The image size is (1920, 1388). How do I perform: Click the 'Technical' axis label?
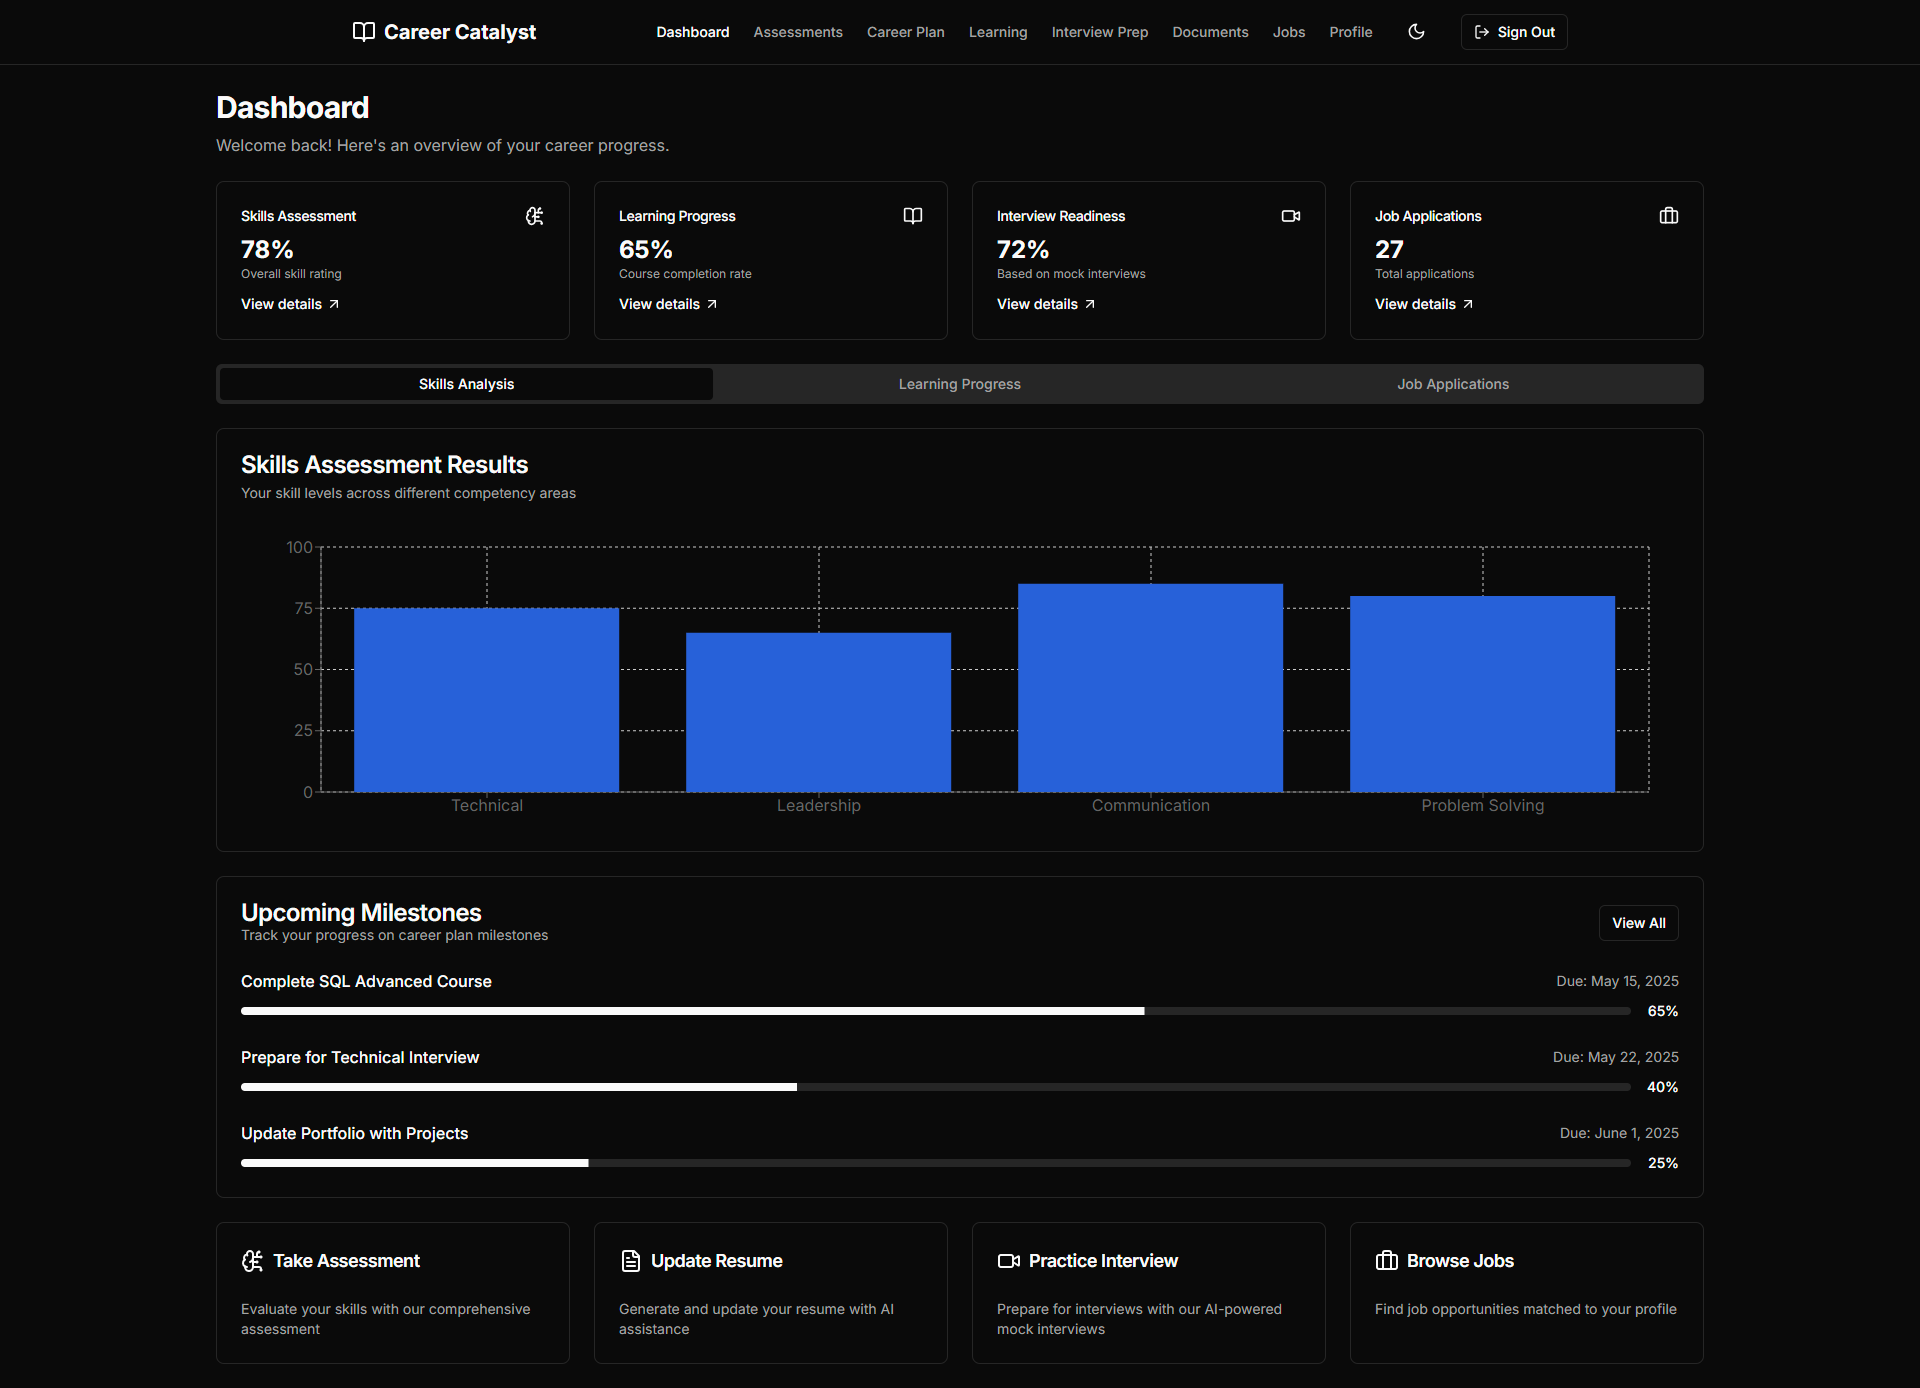tap(486, 805)
